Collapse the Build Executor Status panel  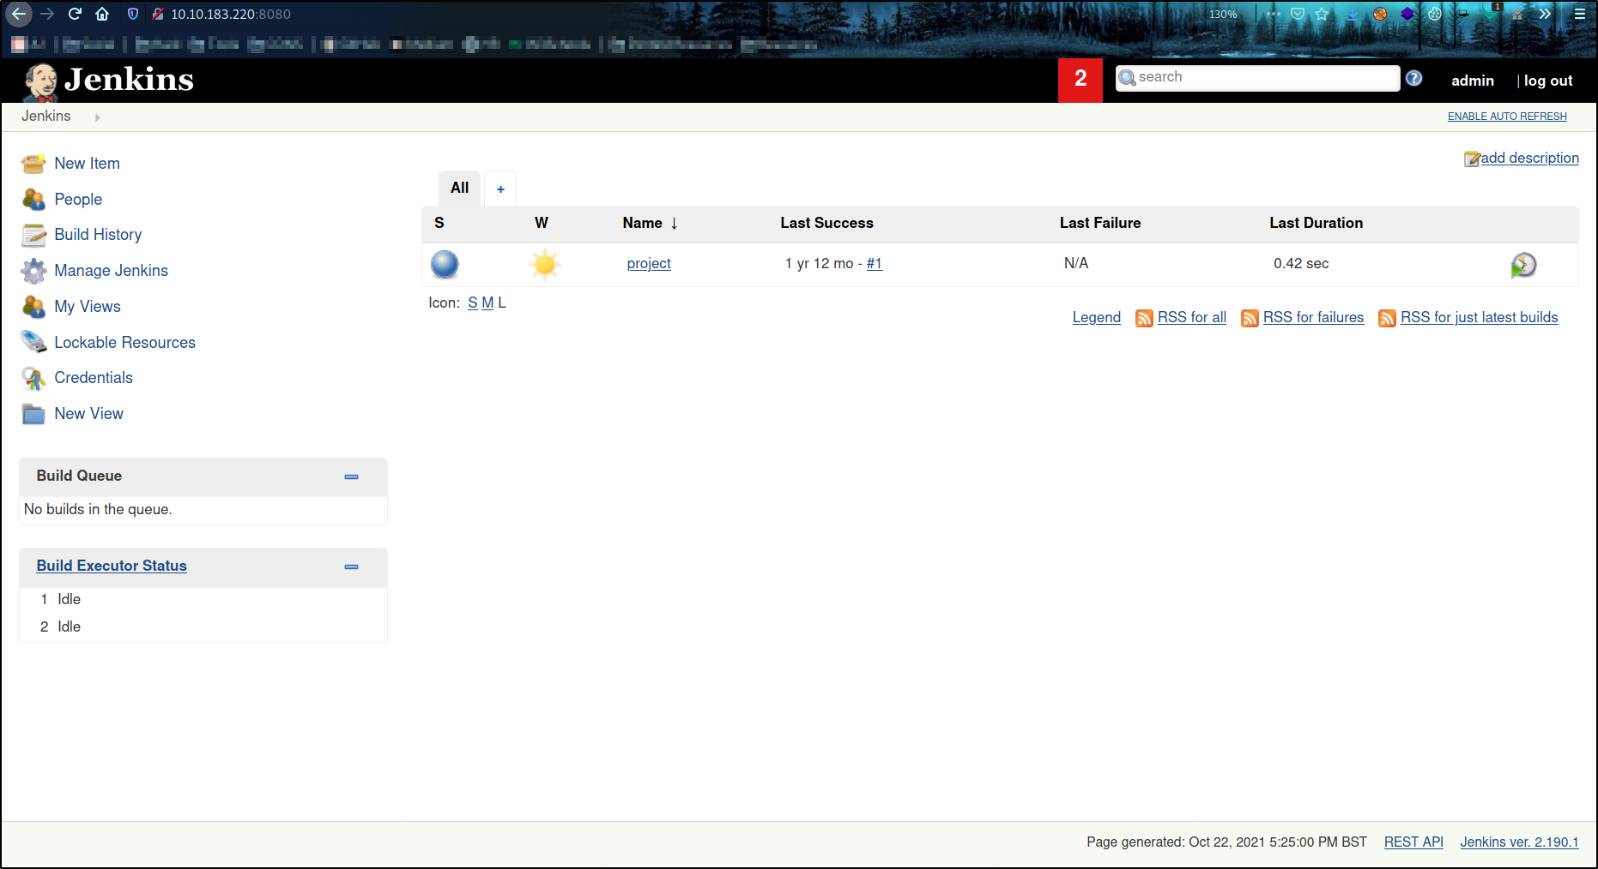(351, 567)
